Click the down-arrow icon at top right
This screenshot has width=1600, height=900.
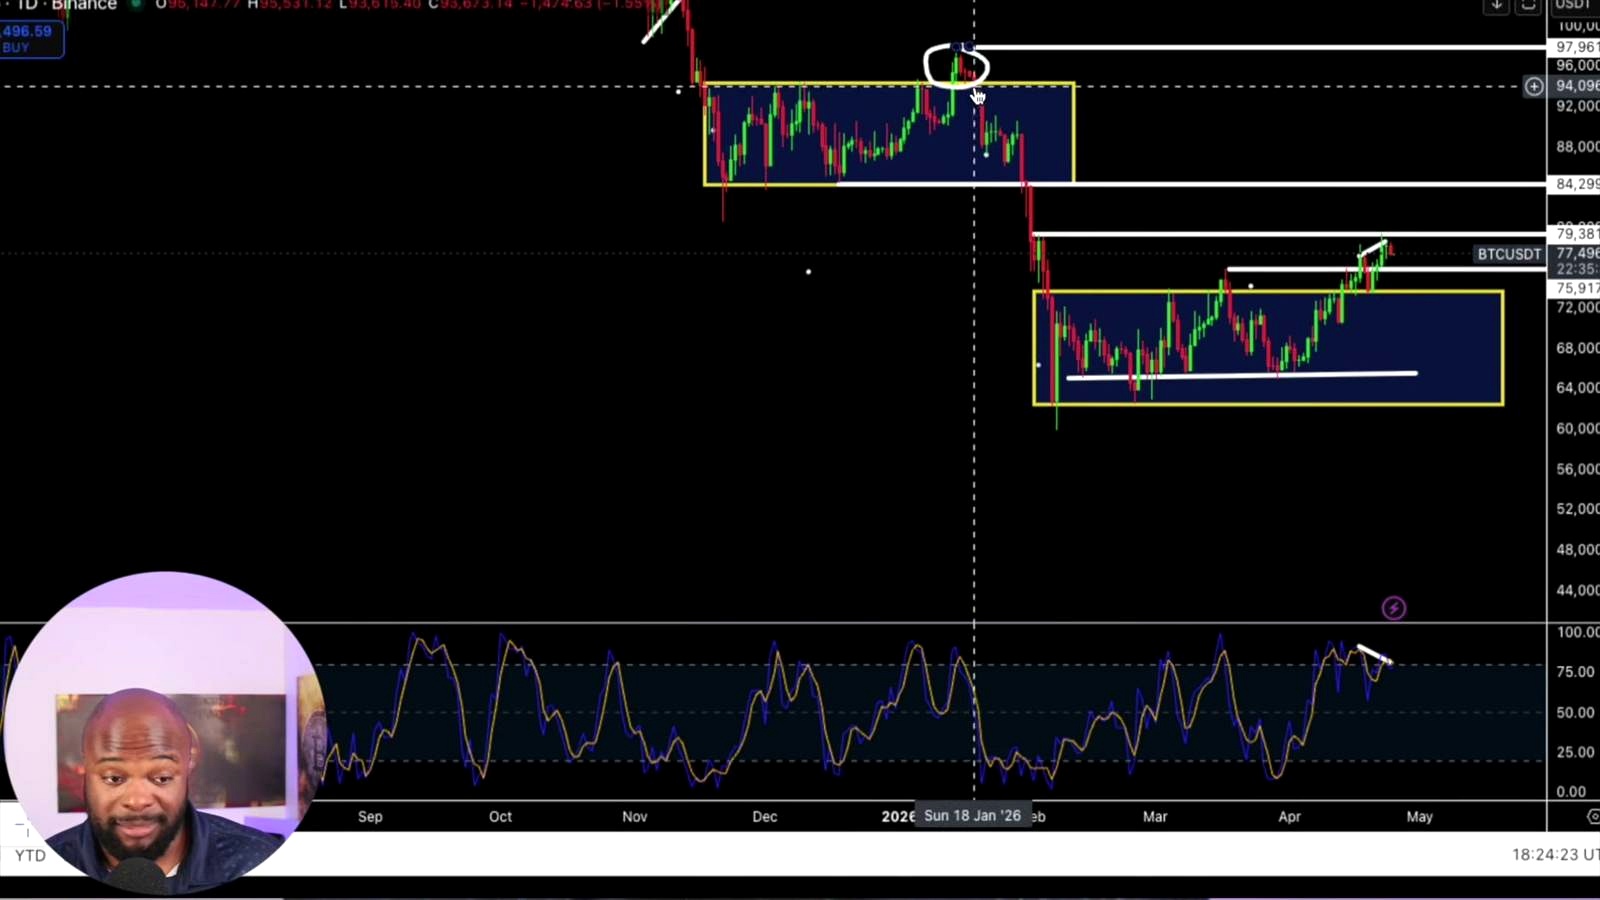pyautogui.click(x=1496, y=5)
